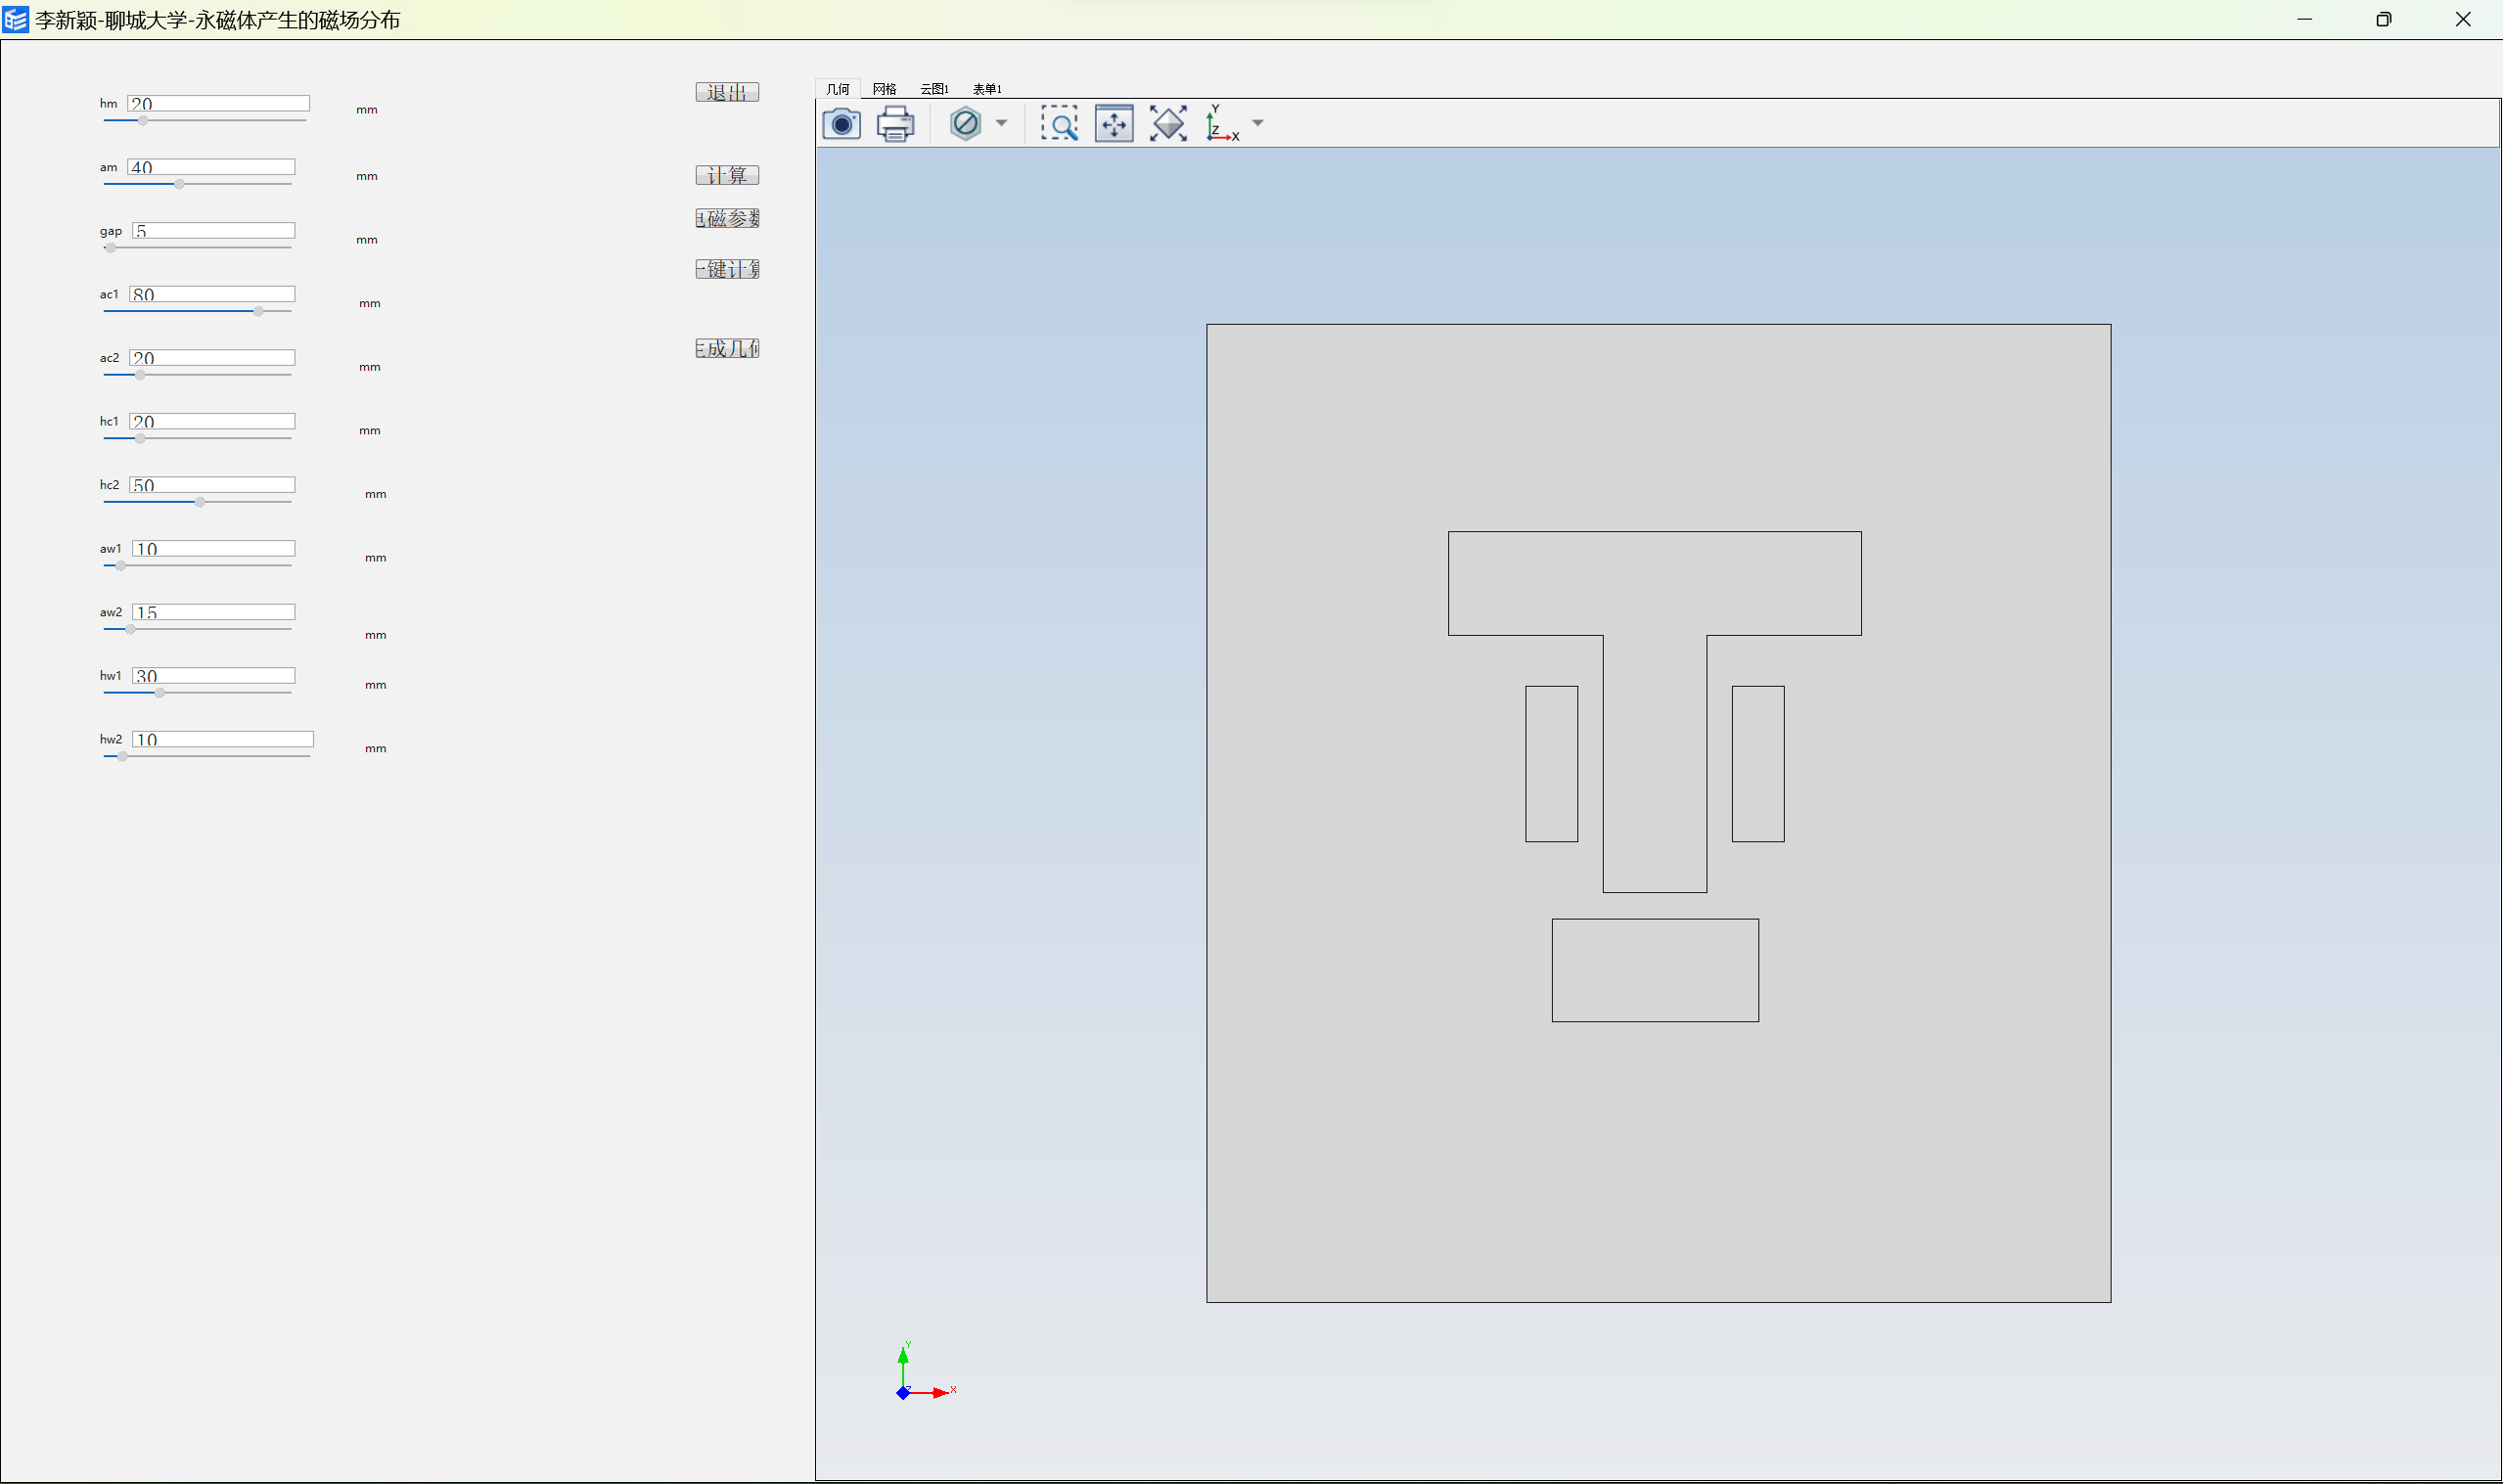This screenshot has height=1484, width=2503.
Task: Open dropdown arrow next to hexagon slash icon
Action: pyautogui.click(x=1001, y=124)
